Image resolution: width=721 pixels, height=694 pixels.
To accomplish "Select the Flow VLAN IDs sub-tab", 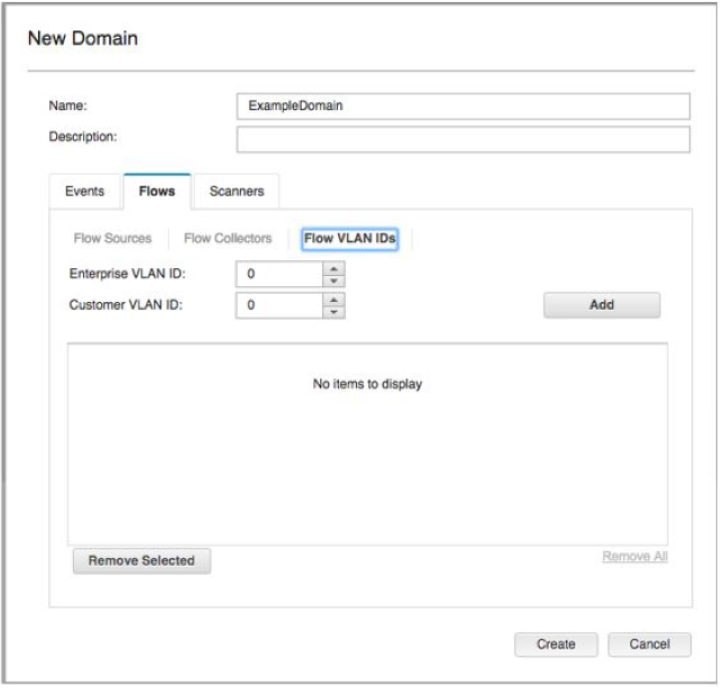I will [x=349, y=239].
